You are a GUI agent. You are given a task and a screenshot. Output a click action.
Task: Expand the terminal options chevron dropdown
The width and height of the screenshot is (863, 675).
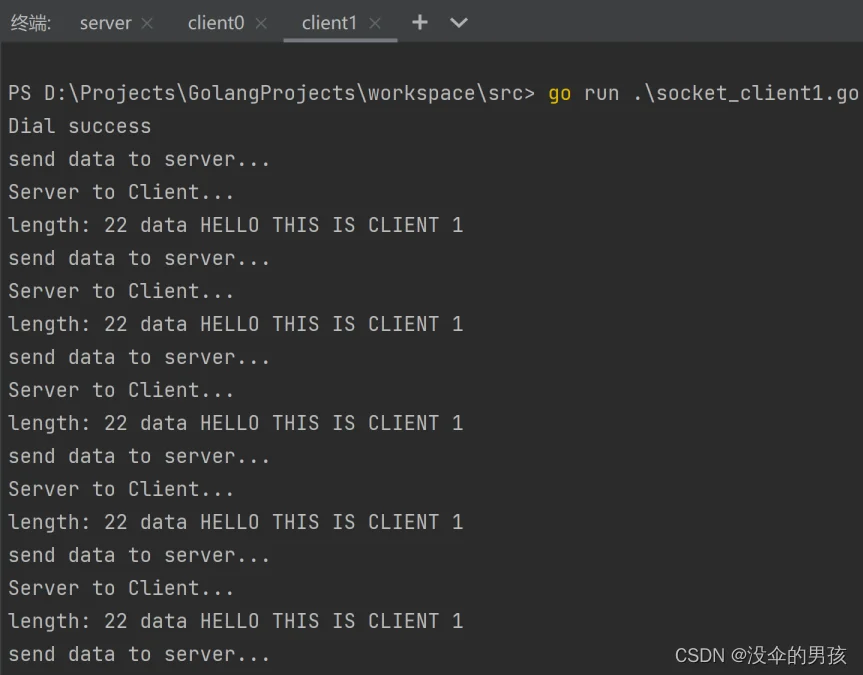[458, 23]
